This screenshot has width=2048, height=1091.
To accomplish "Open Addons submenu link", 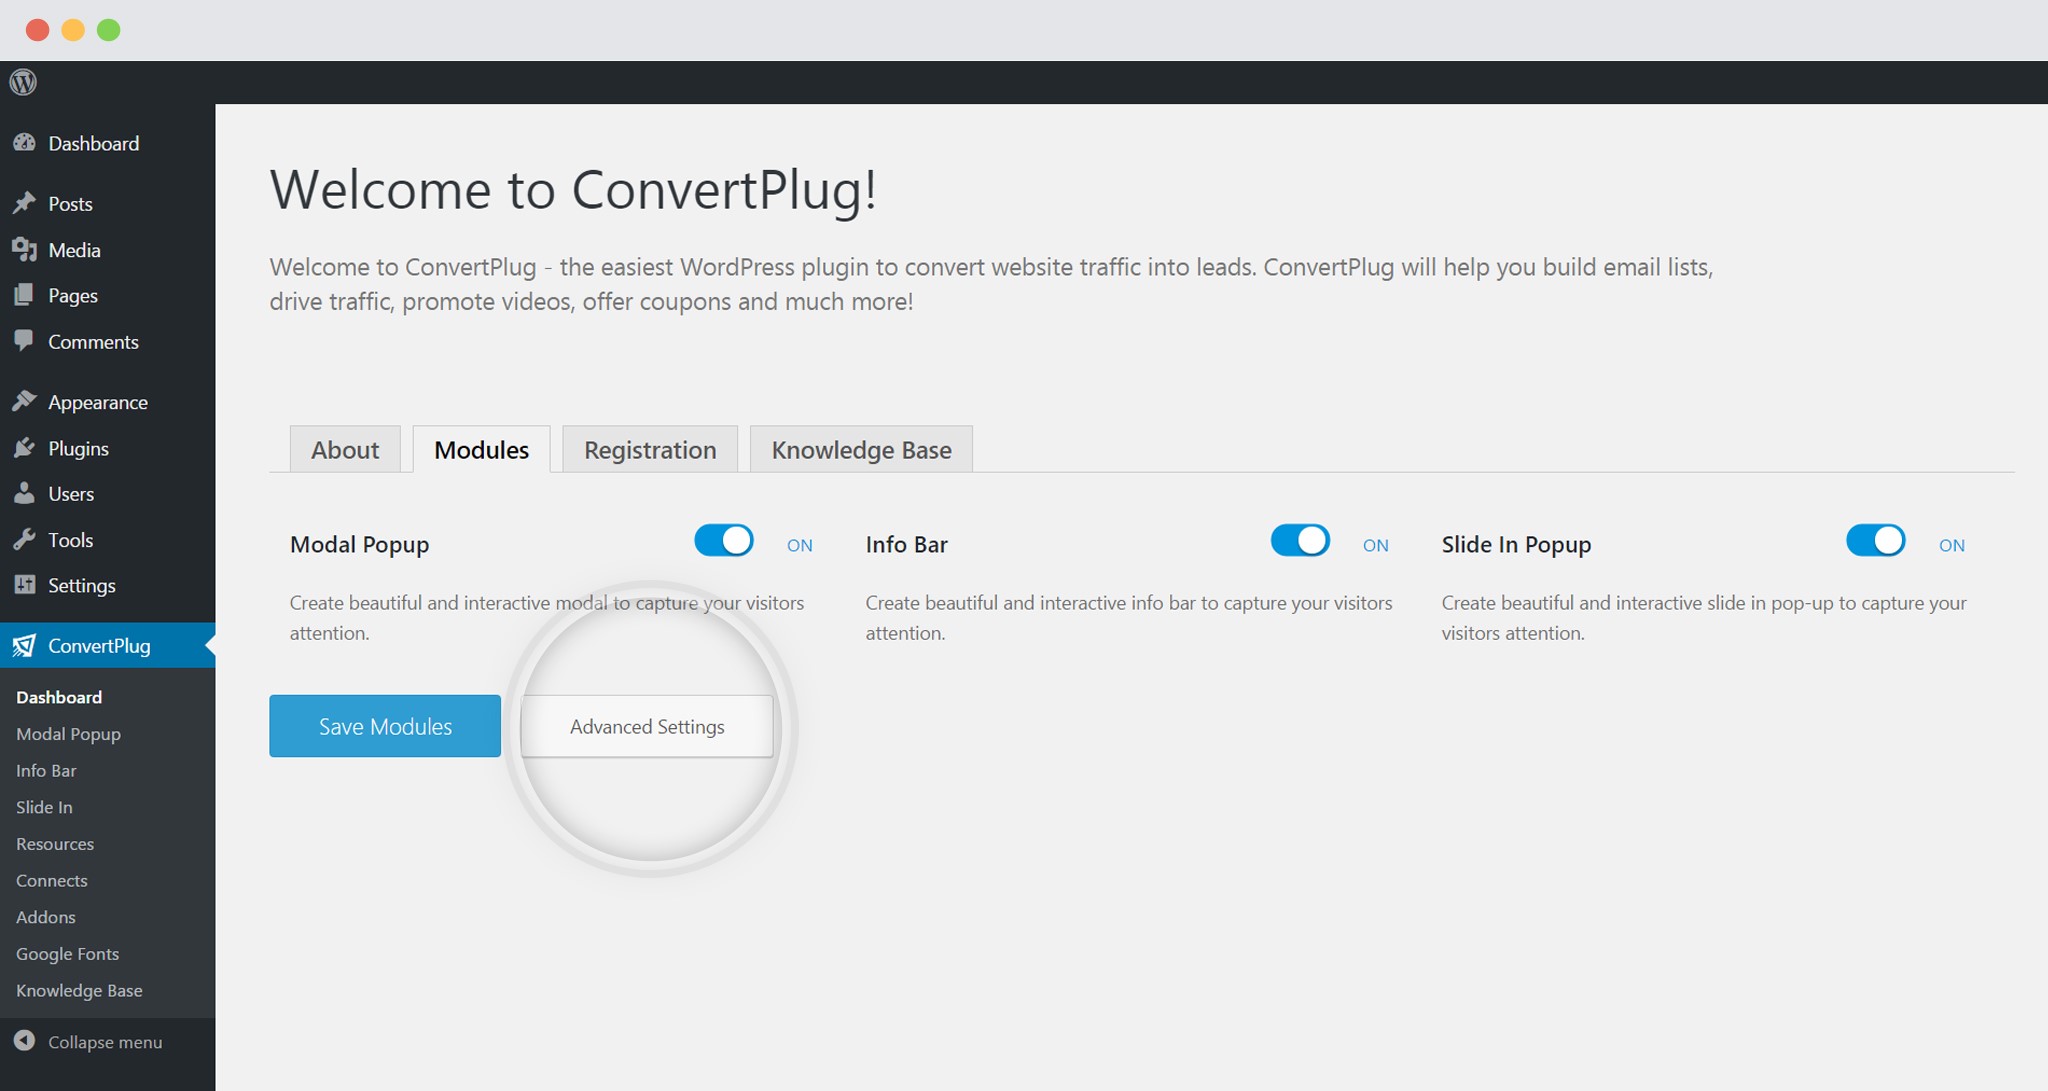I will [46, 917].
